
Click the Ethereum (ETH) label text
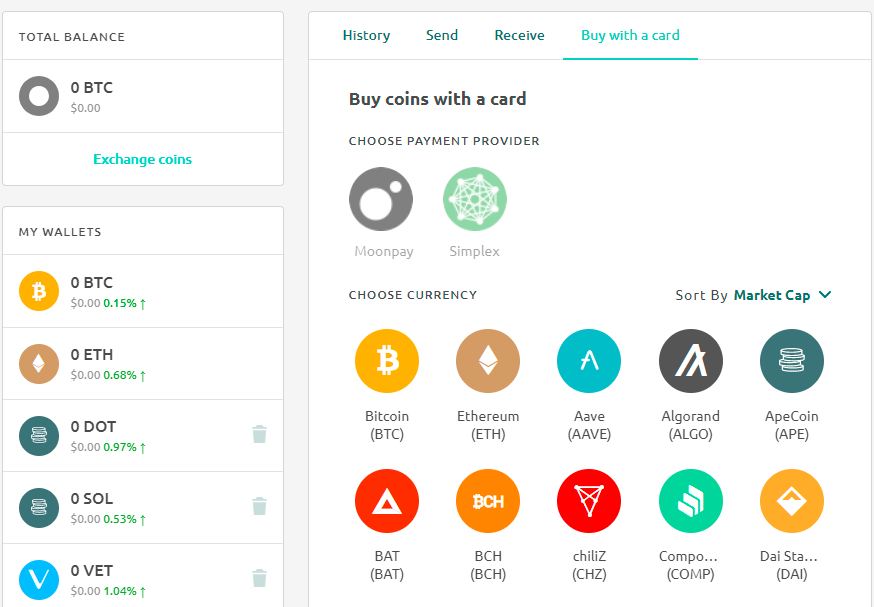[488, 425]
